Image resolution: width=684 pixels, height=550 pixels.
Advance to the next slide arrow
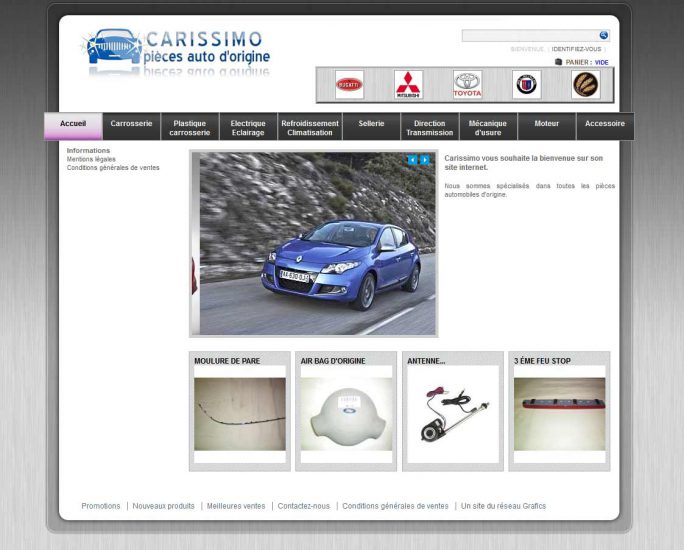tap(425, 160)
